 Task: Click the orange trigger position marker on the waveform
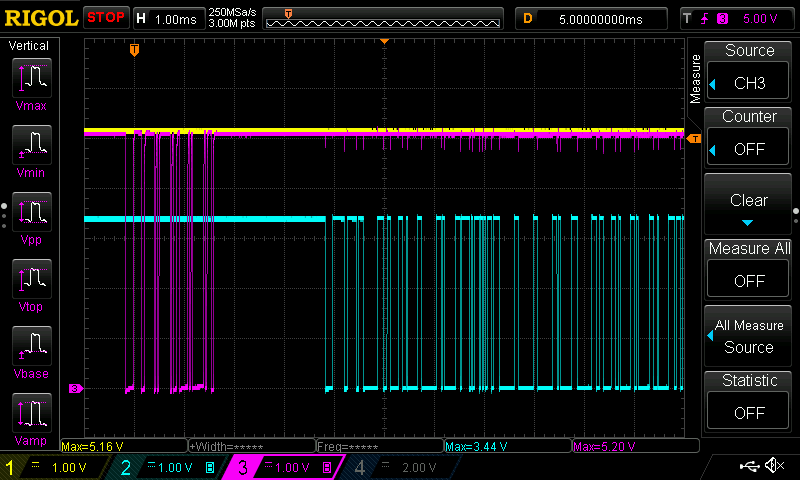(x=134, y=49)
